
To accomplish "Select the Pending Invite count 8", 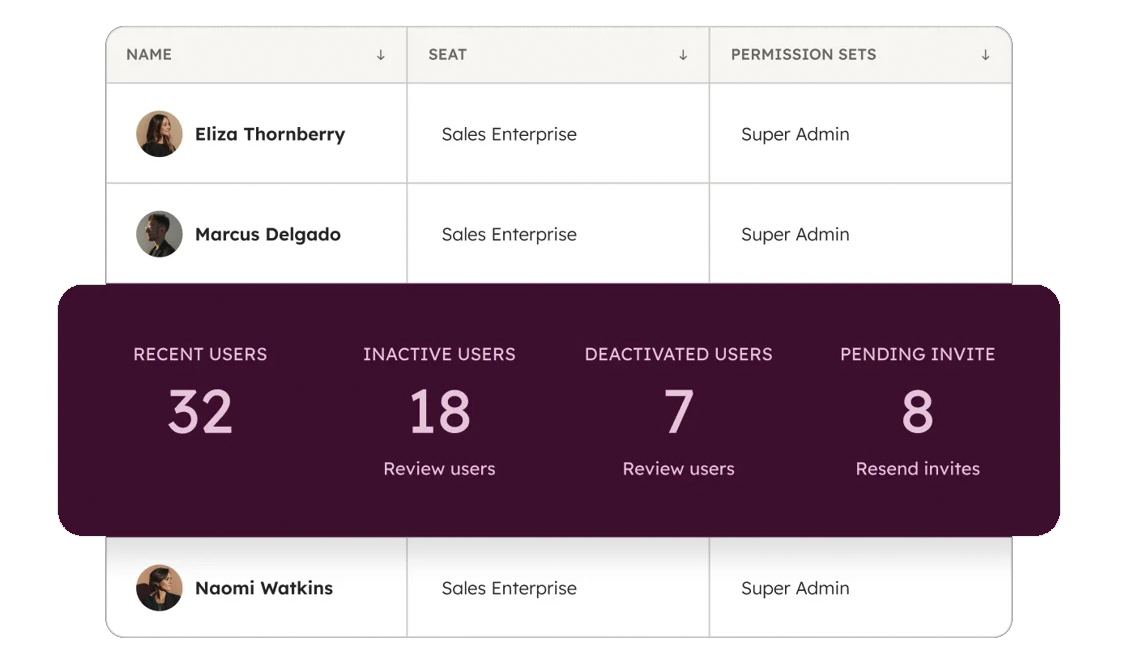I will coord(917,412).
